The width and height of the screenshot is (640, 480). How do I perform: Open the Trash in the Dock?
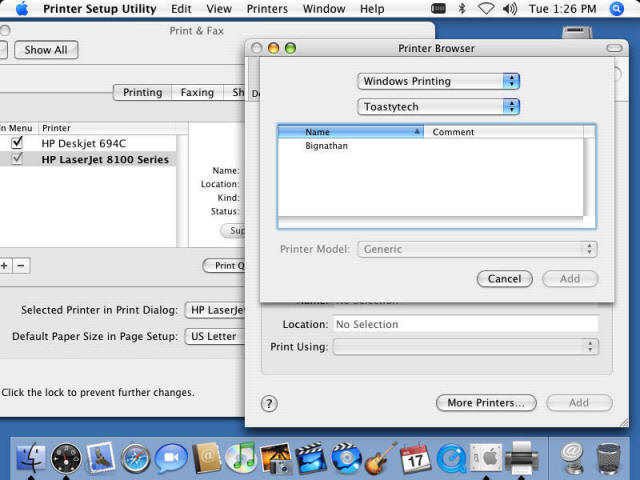[x=608, y=458]
